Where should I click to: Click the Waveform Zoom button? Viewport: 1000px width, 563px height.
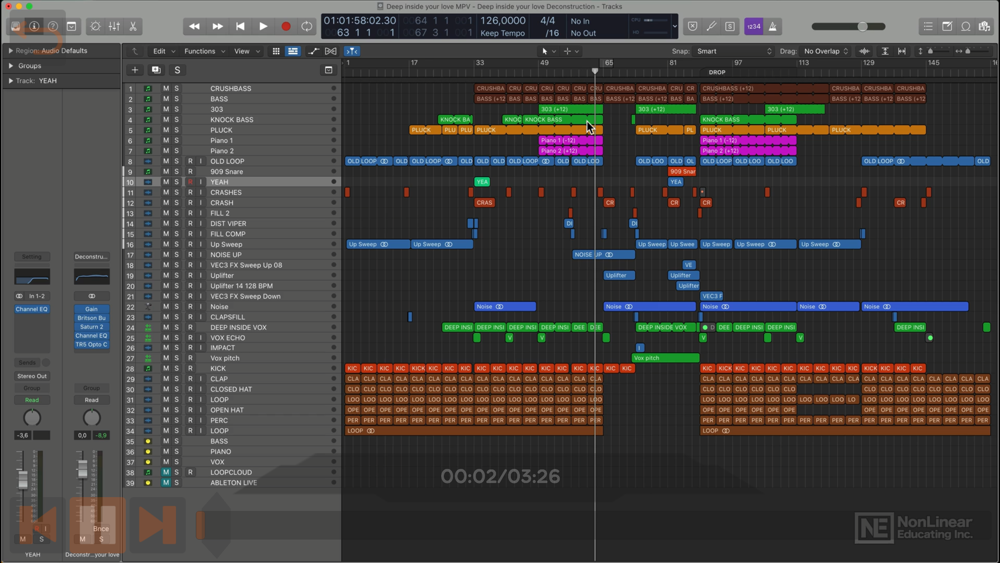click(x=864, y=51)
